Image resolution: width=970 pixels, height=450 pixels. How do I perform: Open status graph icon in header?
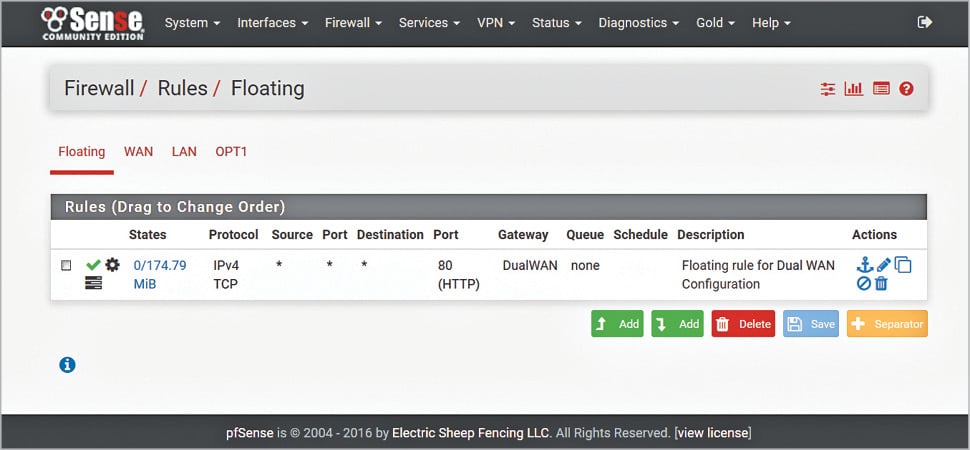pyautogui.click(x=854, y=89)
